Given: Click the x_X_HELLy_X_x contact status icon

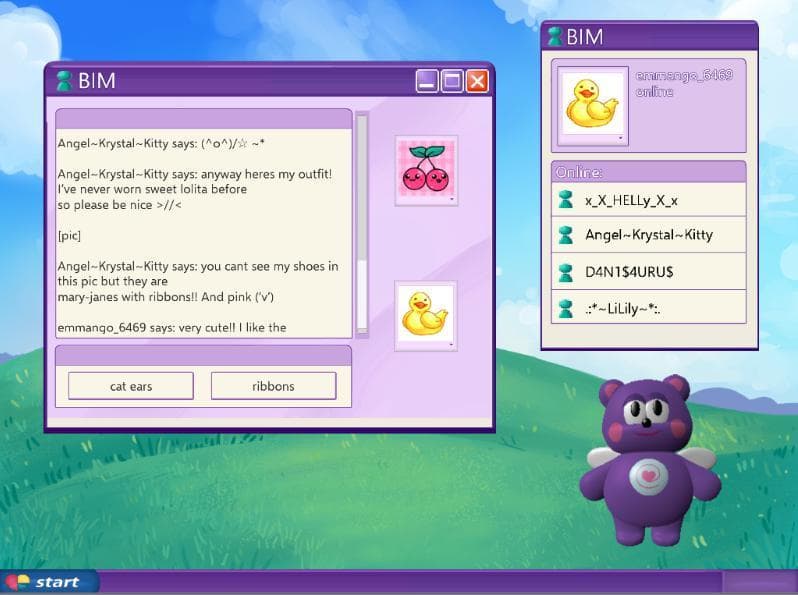Looking at the screenshot, I should click(x=565, y=200).
